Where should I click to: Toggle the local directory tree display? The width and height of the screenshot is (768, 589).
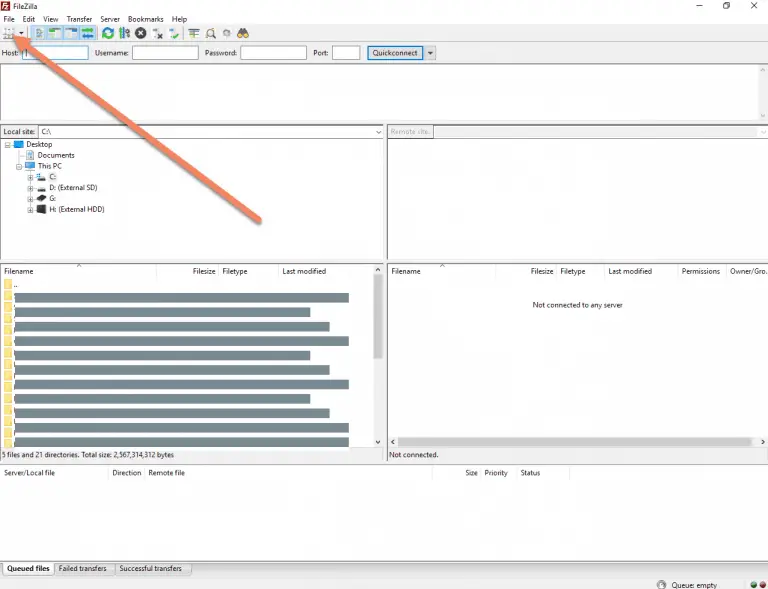tap(55, 33)
